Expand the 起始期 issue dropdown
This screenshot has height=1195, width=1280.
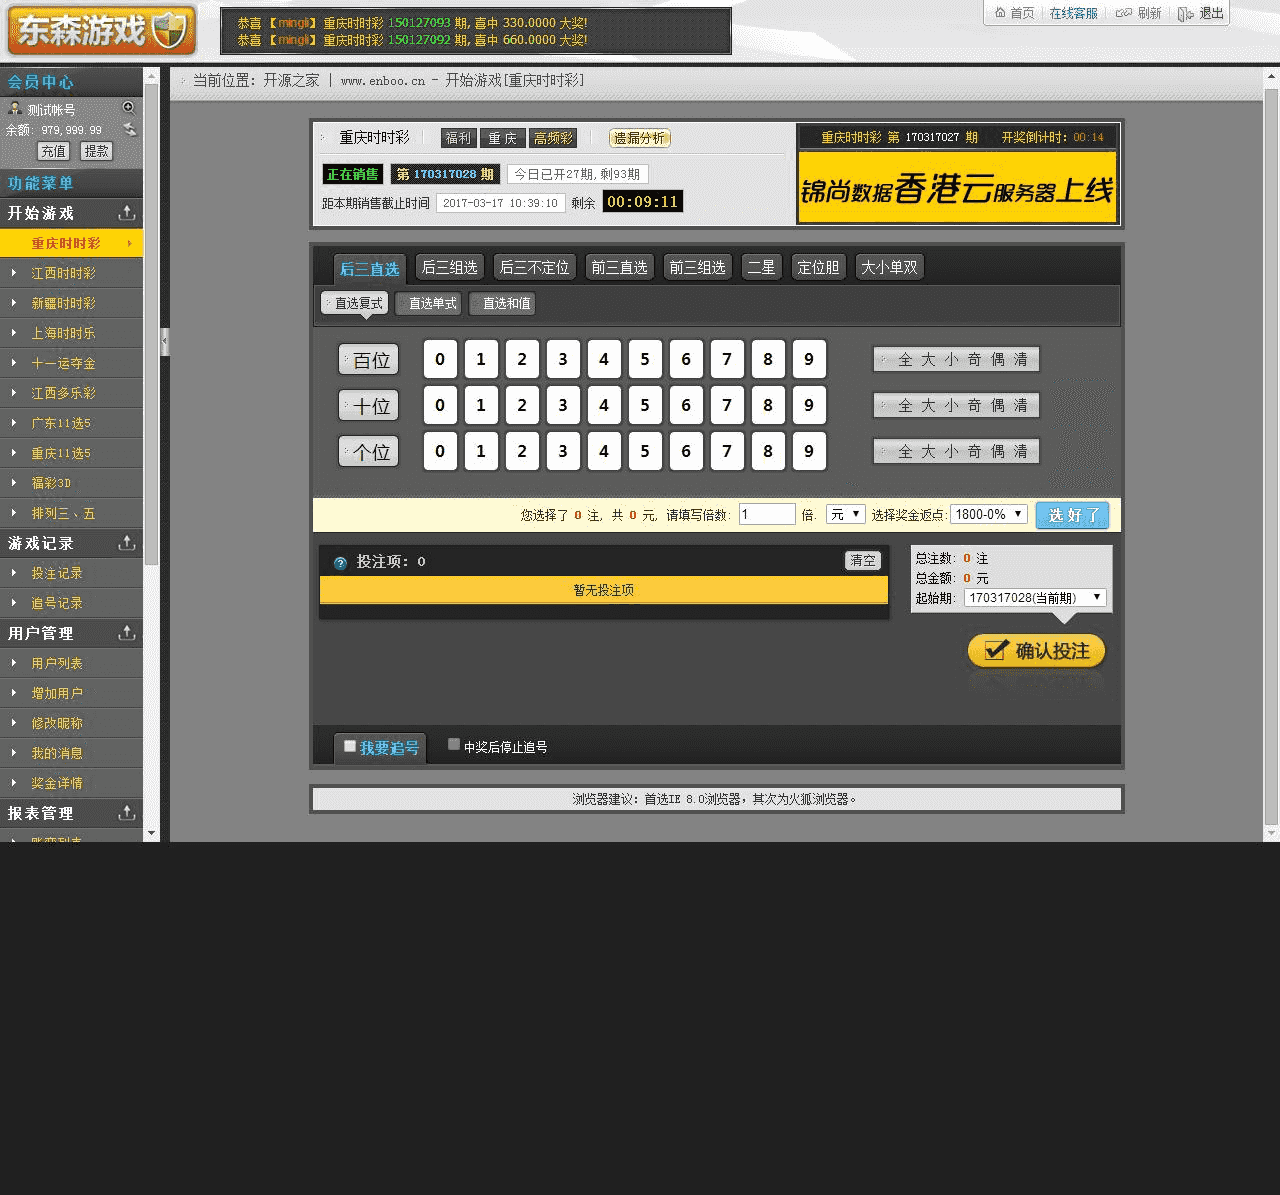(x=1035, y=598)
